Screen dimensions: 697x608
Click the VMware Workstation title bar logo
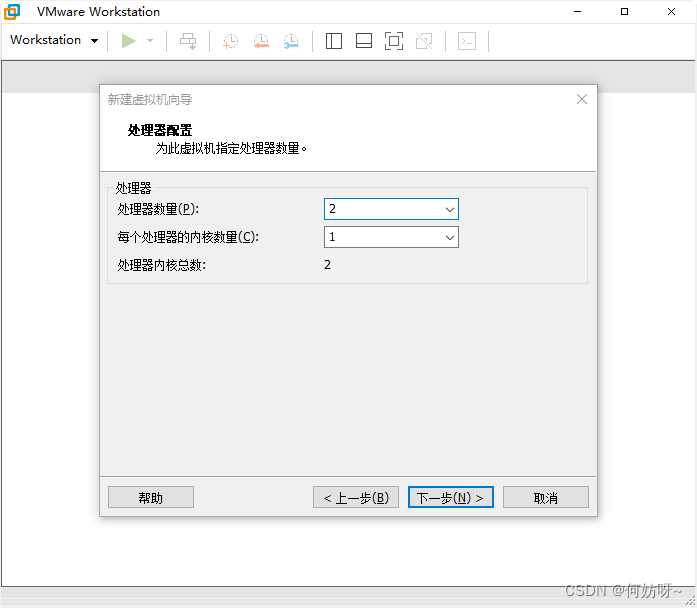click(x=12, y=12)
